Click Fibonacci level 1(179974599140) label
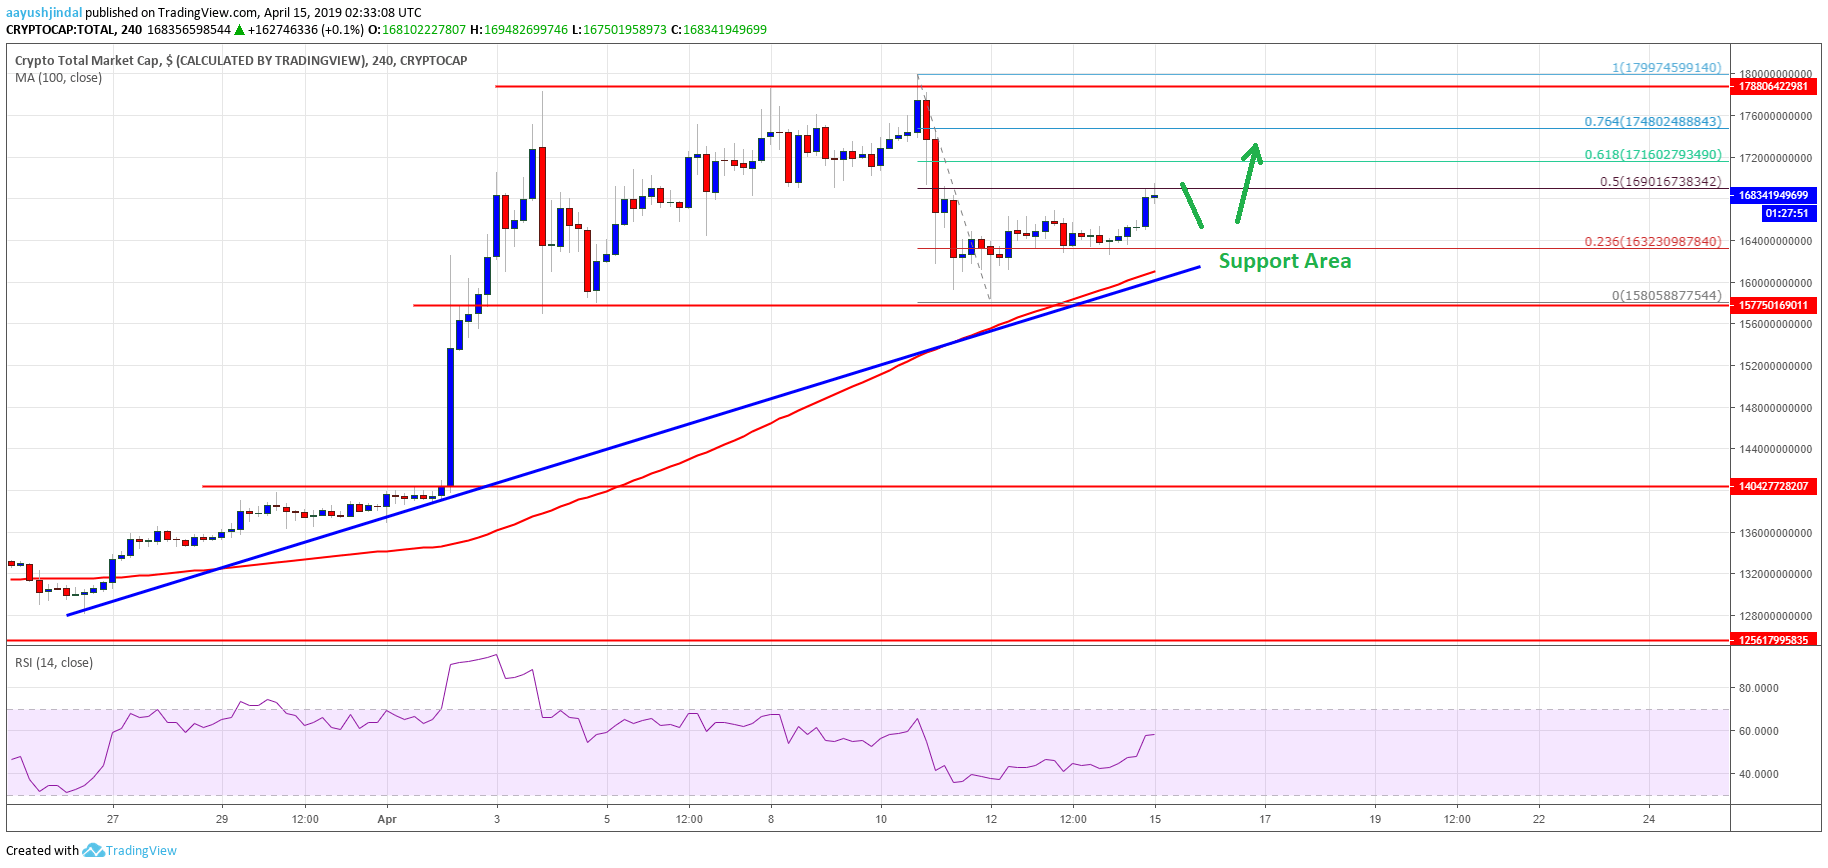This screenshot has height=868, width=1828. click(x=1666, y=68)
